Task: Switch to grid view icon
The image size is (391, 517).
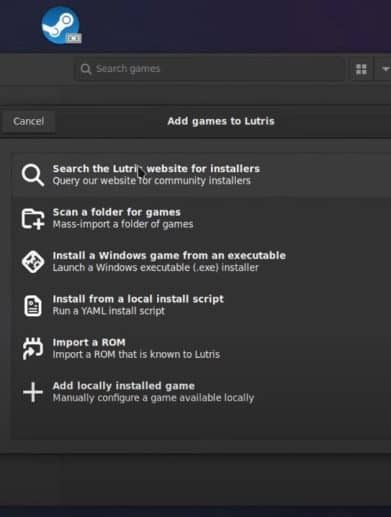Action: click(361, 69)
